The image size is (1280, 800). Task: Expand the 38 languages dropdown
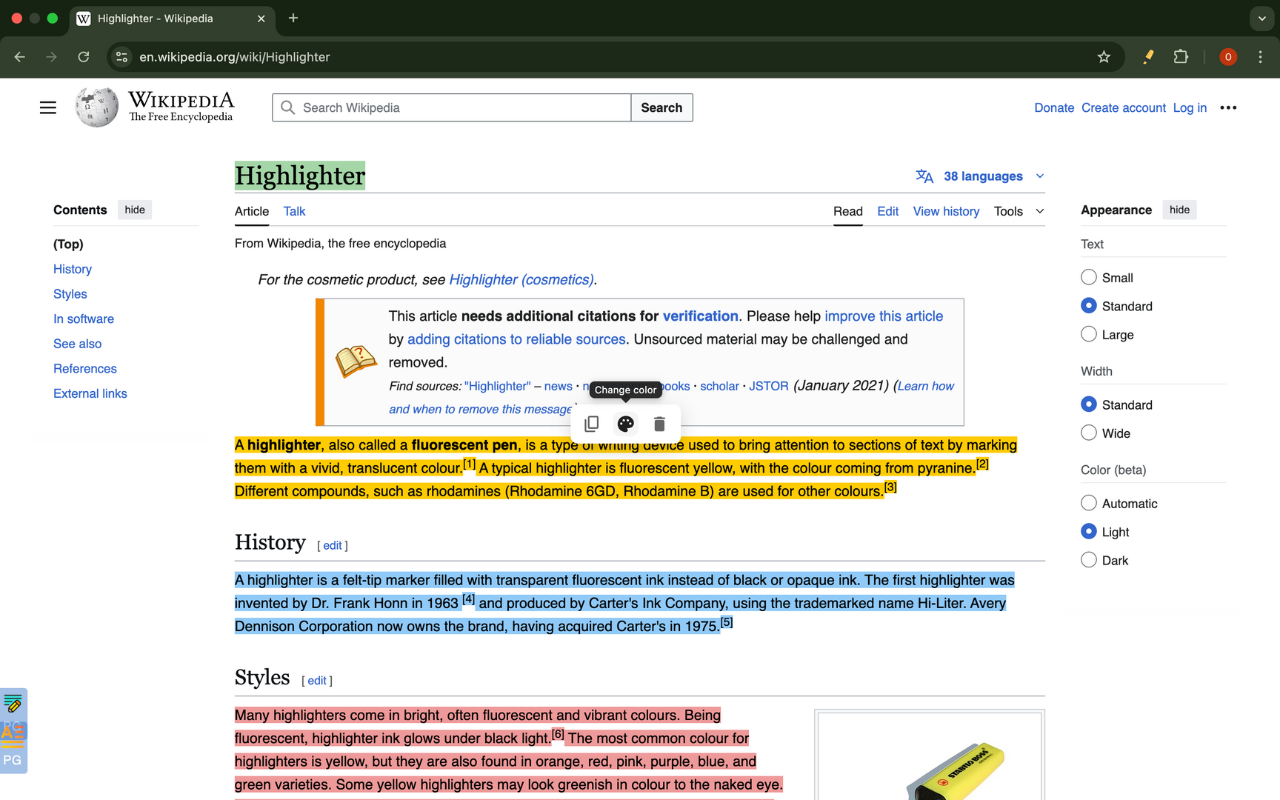point(981,176)
